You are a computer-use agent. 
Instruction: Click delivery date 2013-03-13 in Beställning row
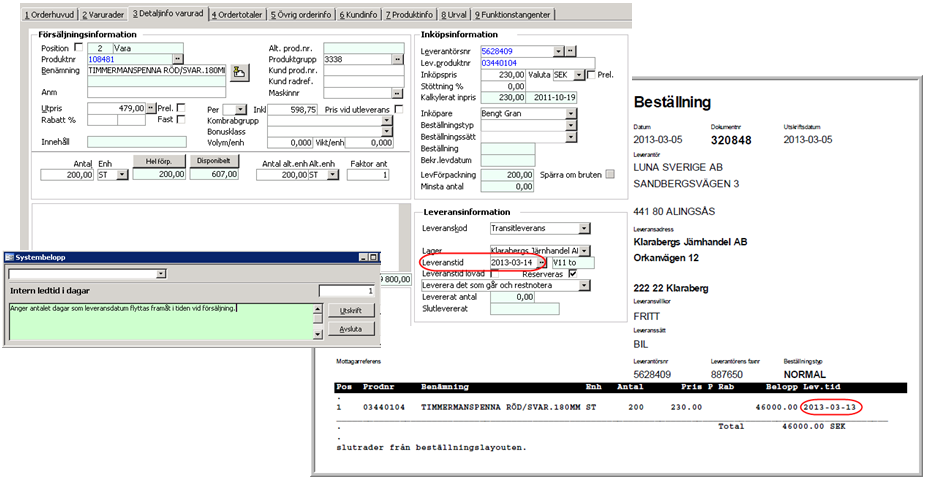830,407
